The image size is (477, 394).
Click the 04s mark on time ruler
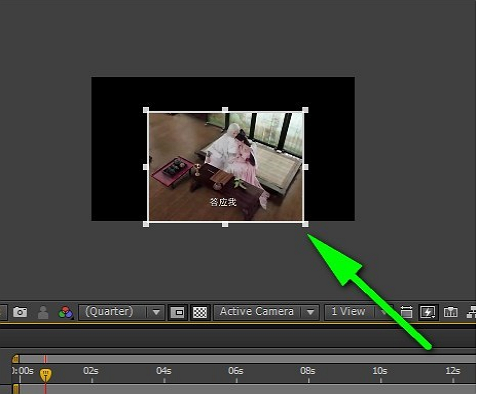[x=164, y=371]
